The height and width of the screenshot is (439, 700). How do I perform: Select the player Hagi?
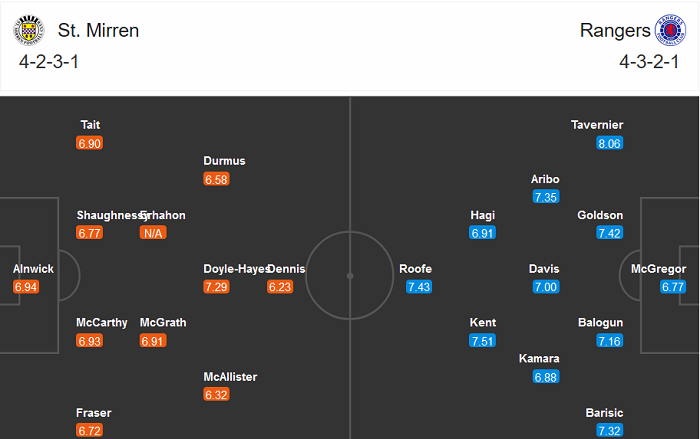point(482,215)
